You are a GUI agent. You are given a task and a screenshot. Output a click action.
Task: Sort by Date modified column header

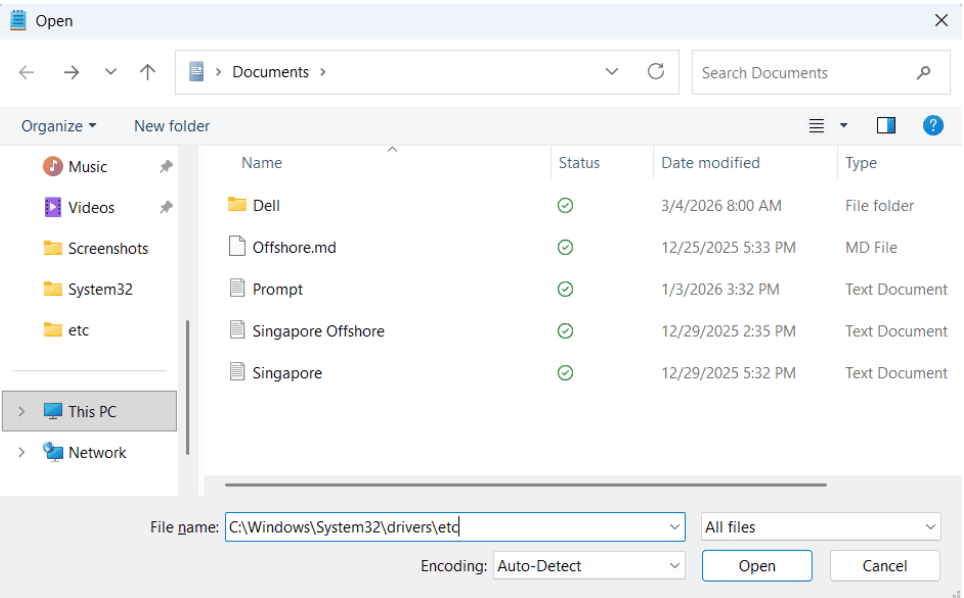click(710, 163)
